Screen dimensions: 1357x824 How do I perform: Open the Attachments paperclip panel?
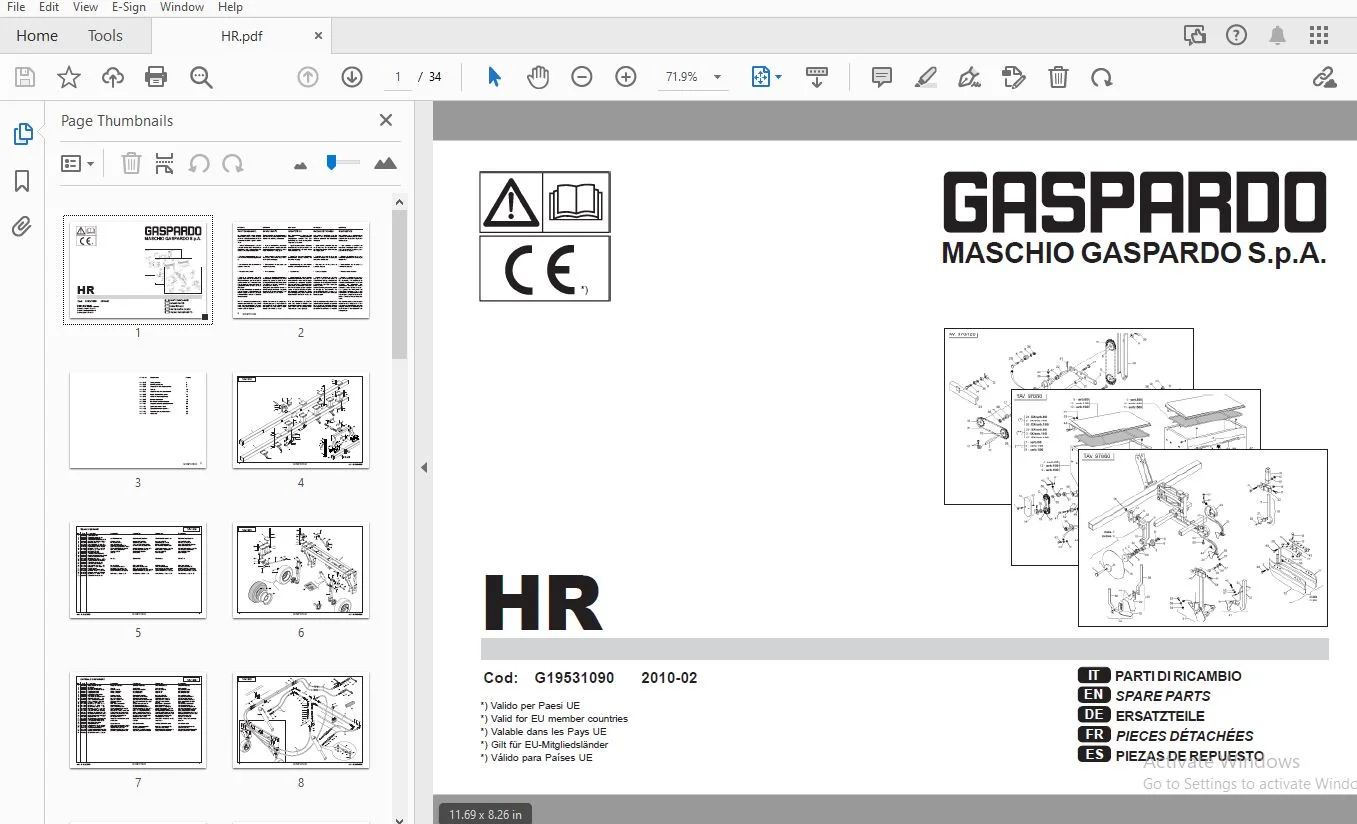coord(22,227)
